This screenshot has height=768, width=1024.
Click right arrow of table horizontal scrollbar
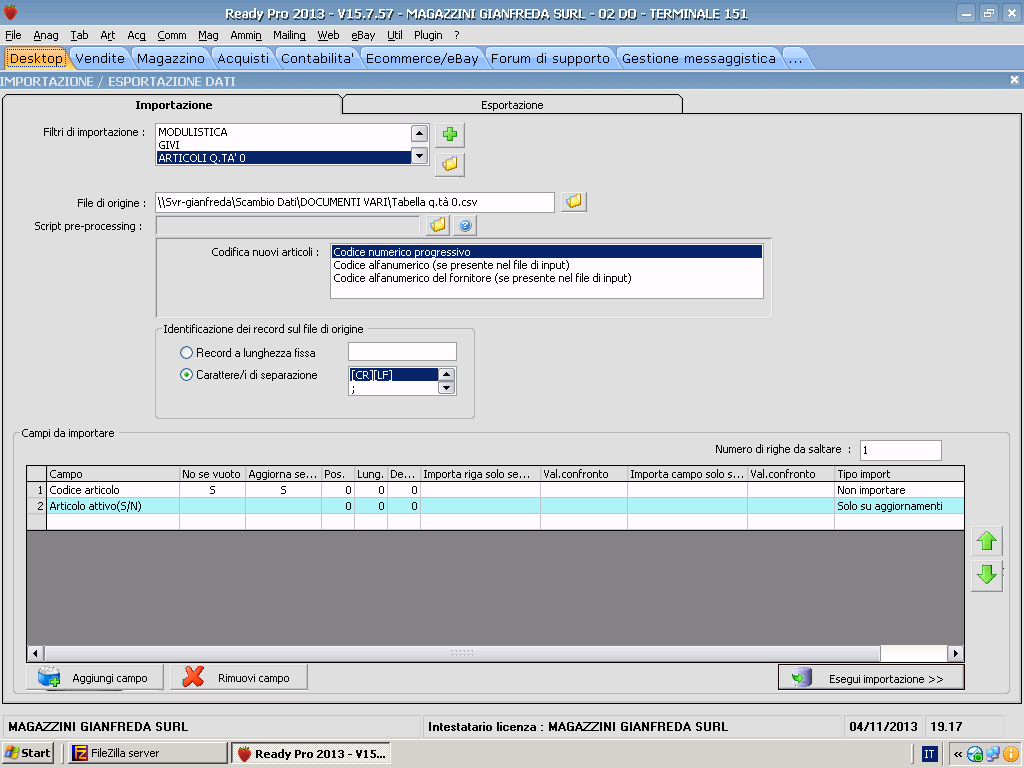point(956,653)
